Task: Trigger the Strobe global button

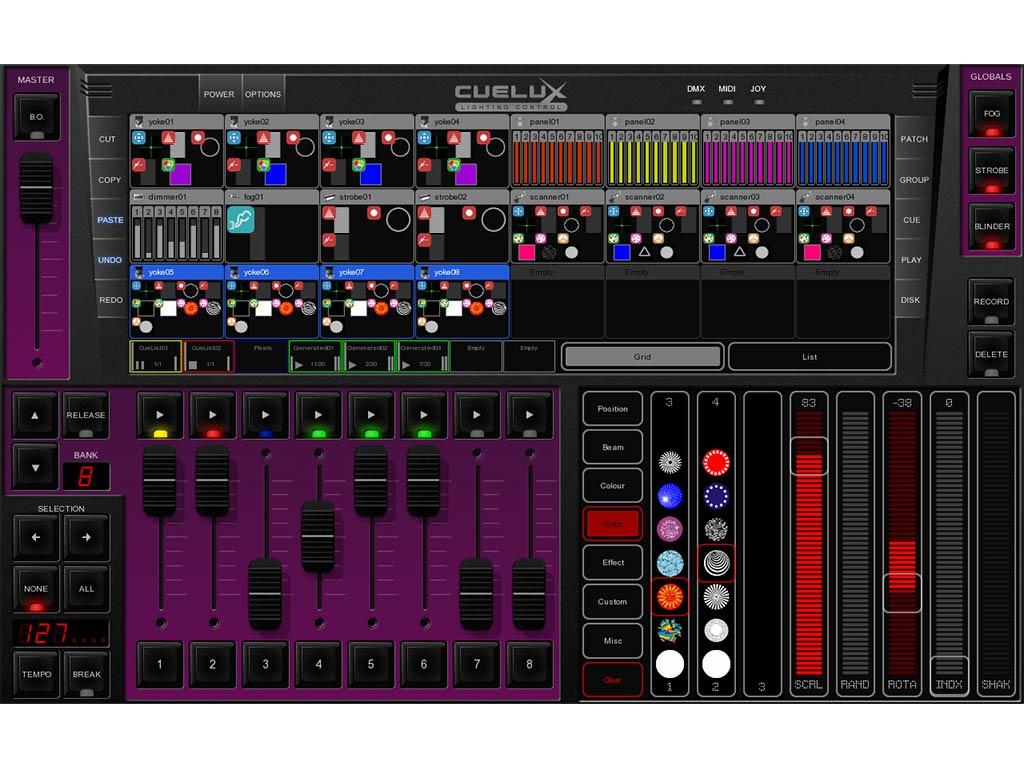Action: point(991,170)
